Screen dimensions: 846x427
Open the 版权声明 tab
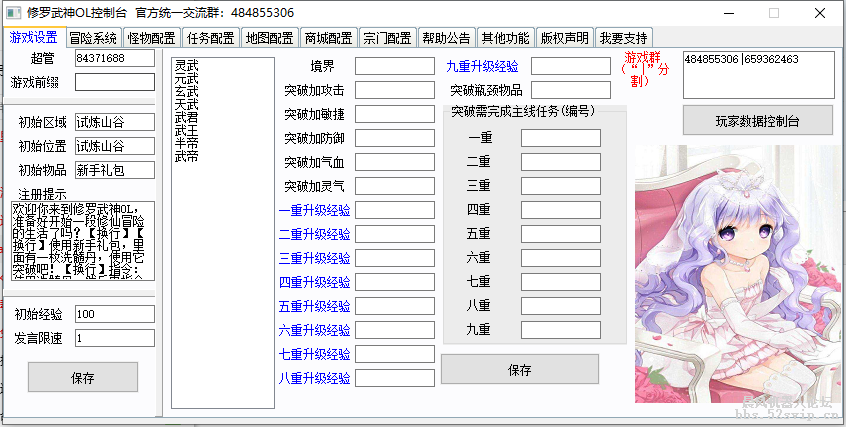[564, 38]
